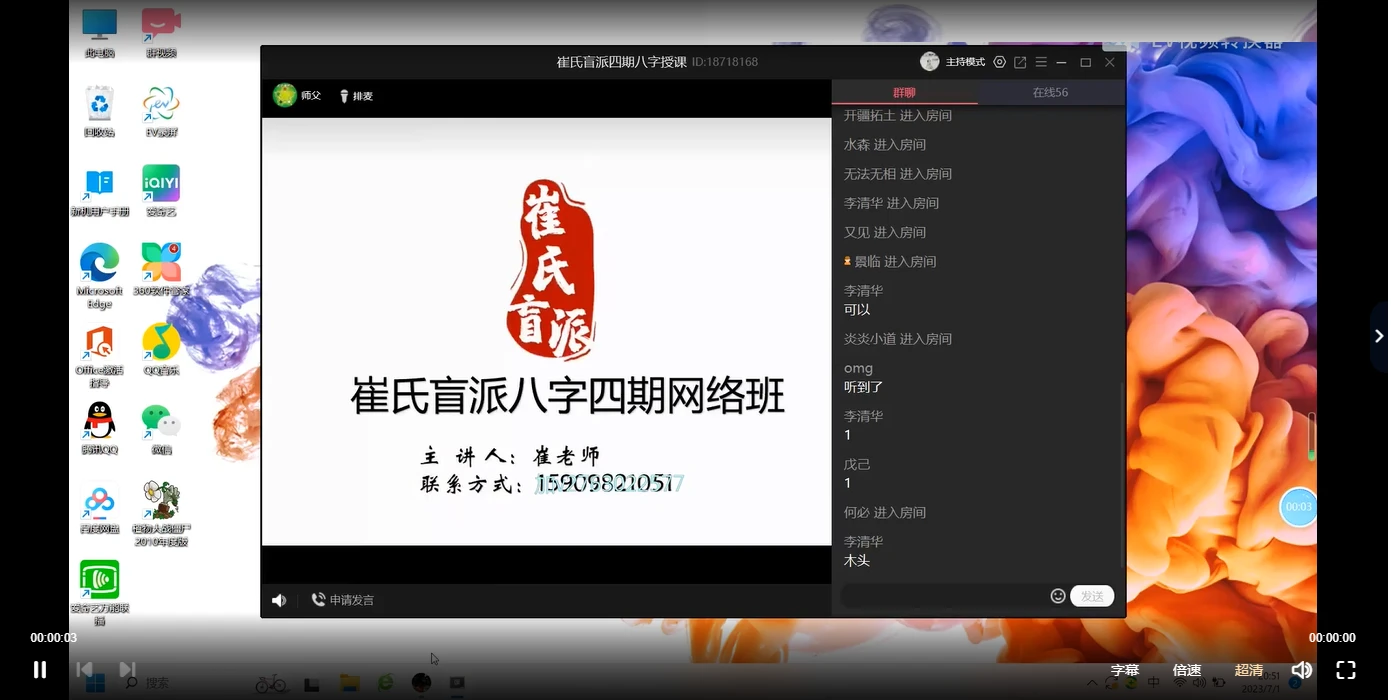The height and width of the screenshot is (700, 1391).
Task: Skip to the next video
Action: coord(127,670)
